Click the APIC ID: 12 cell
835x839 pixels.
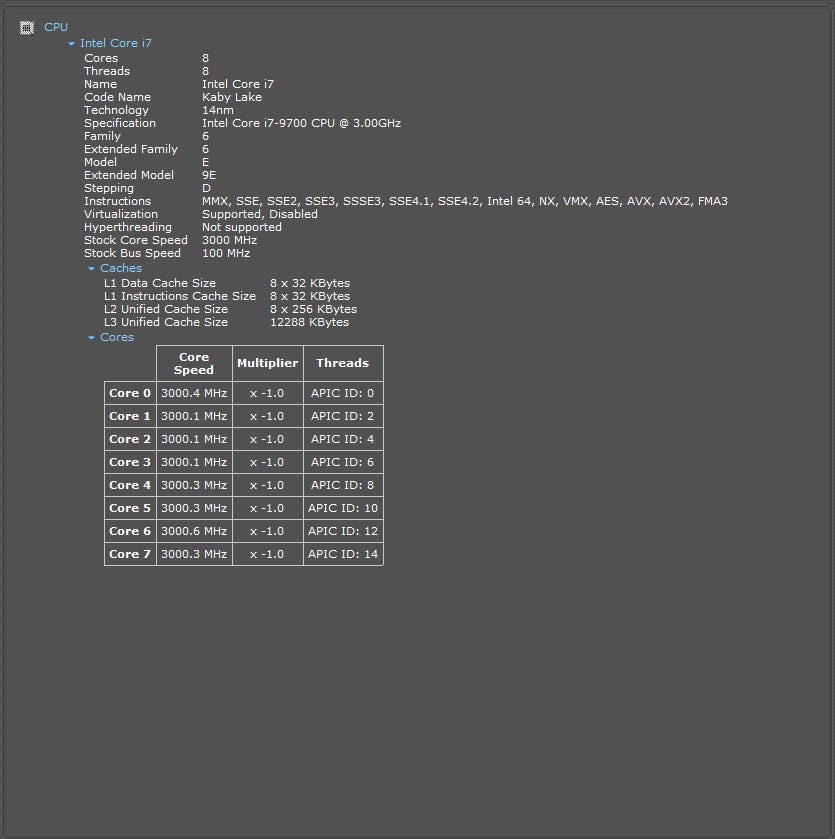pyautogui.click(x=343, y=531)
